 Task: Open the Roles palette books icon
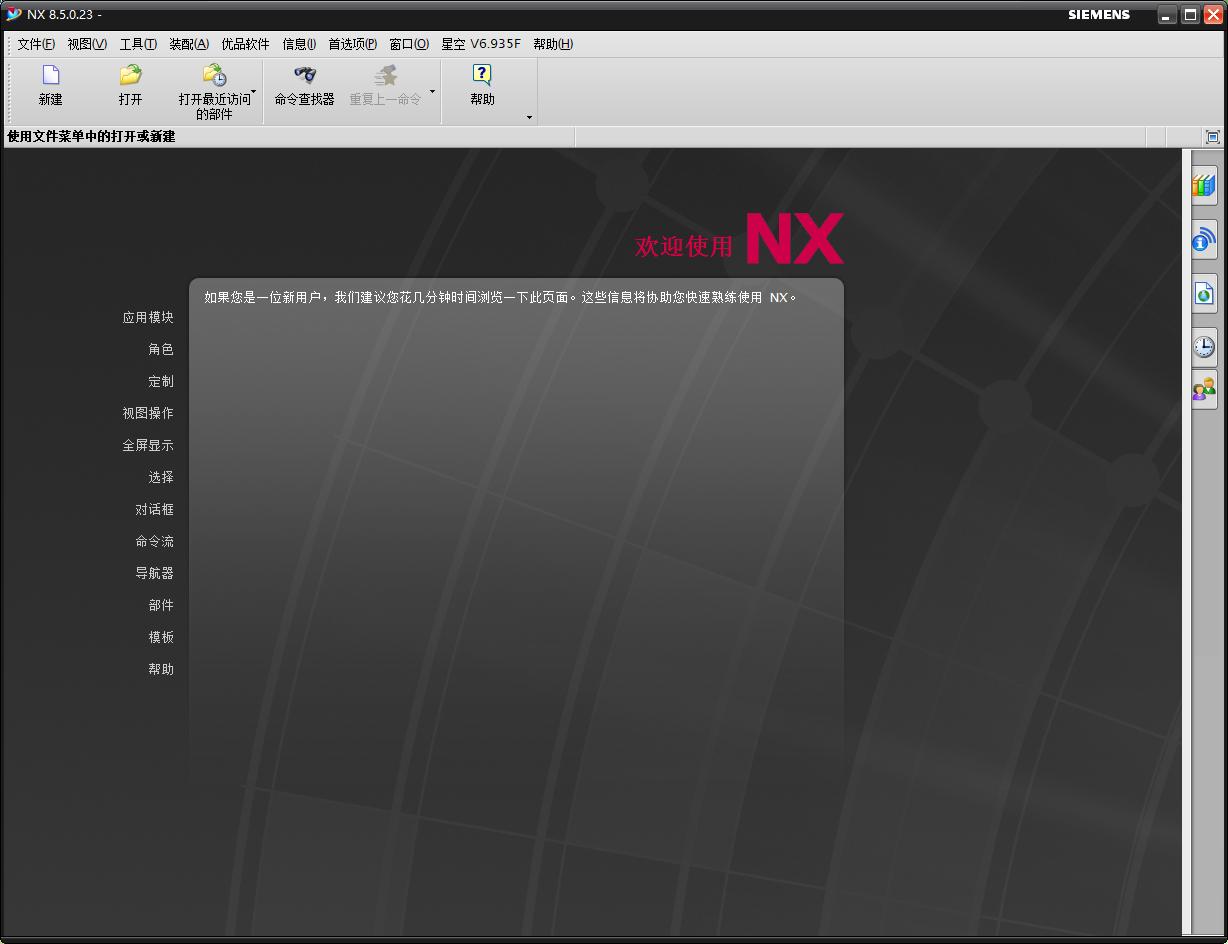(x=1204, y=185)
